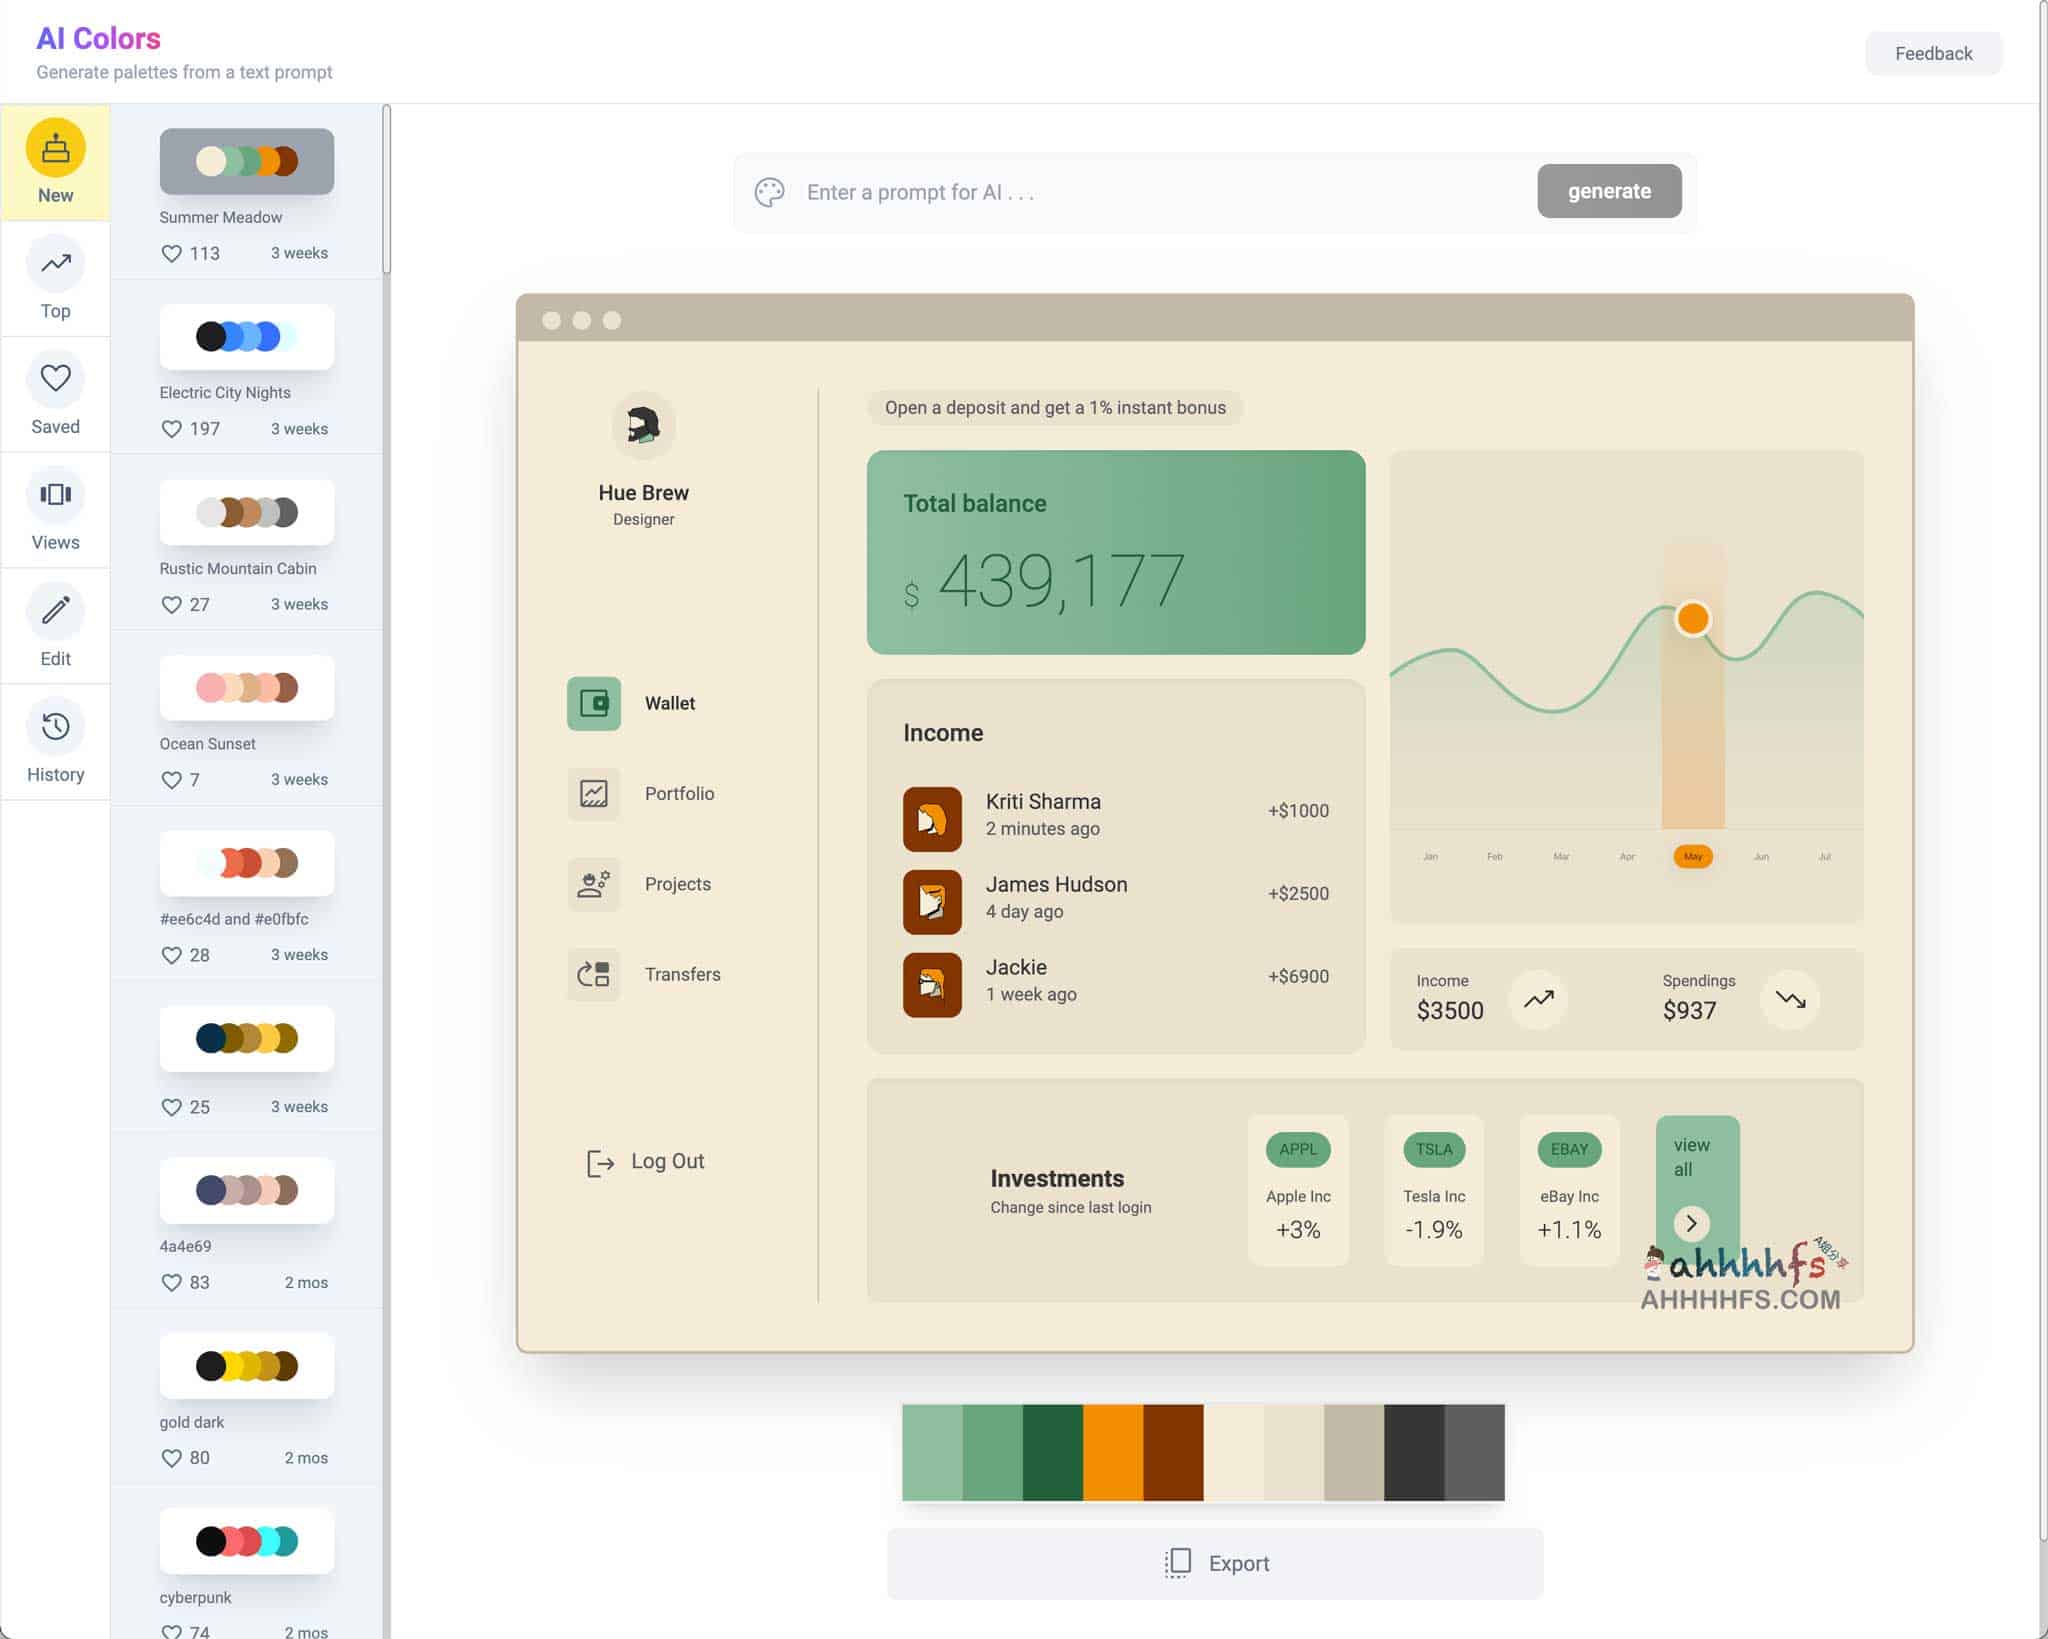Click the Portfolio chart icon

[594, 794]
